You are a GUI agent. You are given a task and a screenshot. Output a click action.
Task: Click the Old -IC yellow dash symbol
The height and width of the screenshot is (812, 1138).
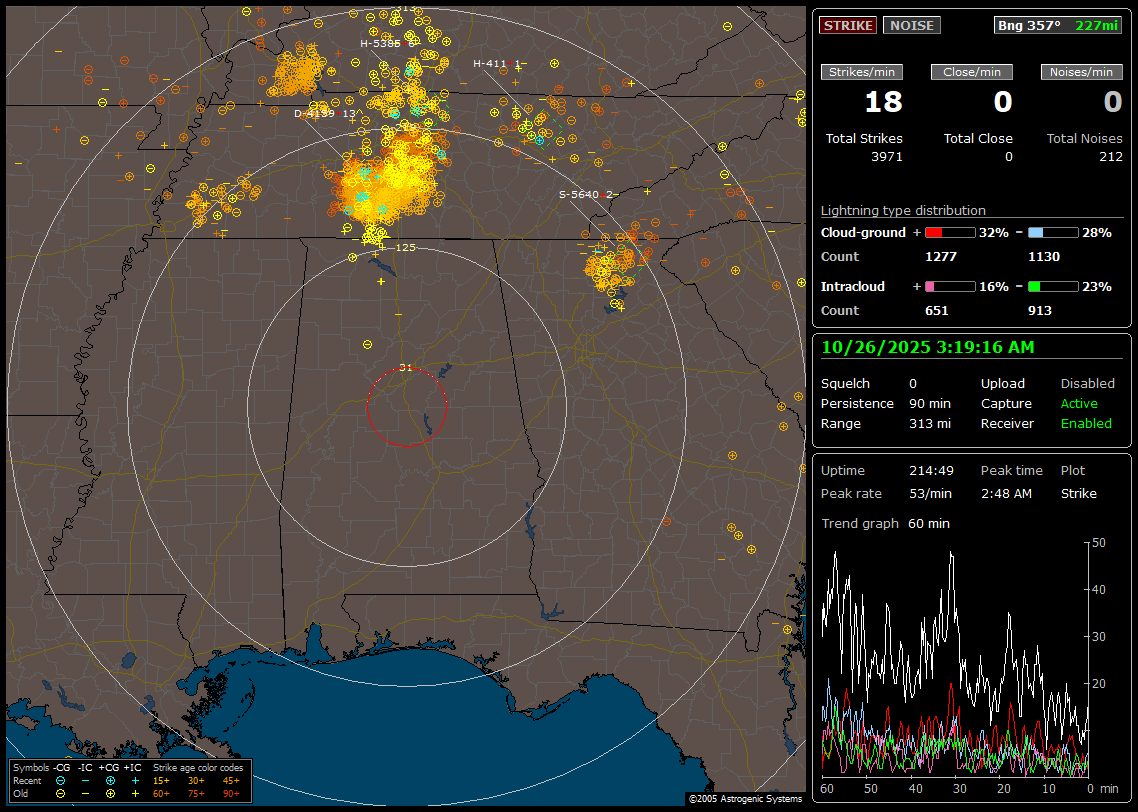click(x=85, y=792)
